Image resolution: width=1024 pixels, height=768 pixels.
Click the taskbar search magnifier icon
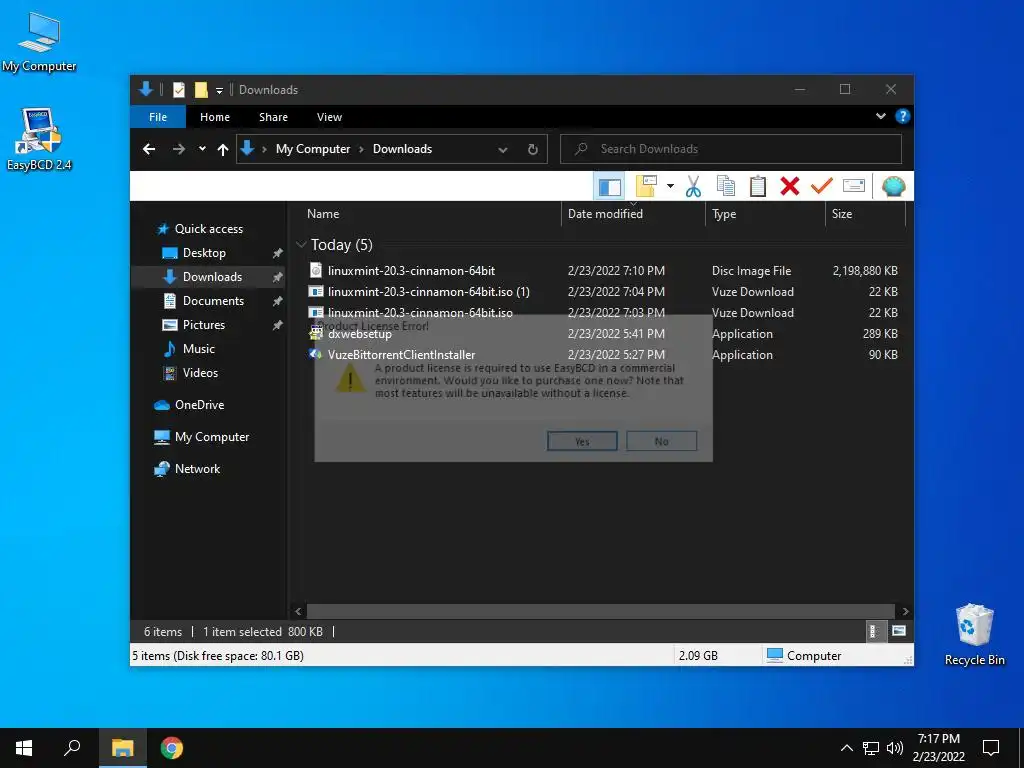[x=72, y=748]
